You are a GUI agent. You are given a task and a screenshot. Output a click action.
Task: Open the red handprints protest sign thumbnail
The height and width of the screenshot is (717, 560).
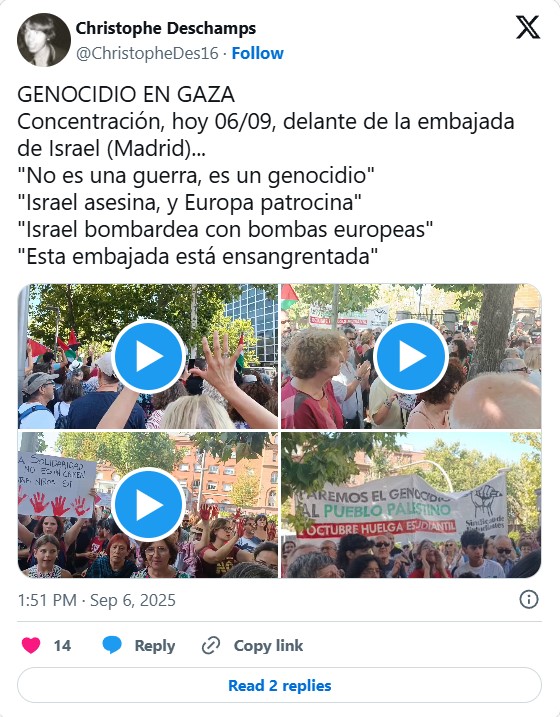[x=148, y=505]
